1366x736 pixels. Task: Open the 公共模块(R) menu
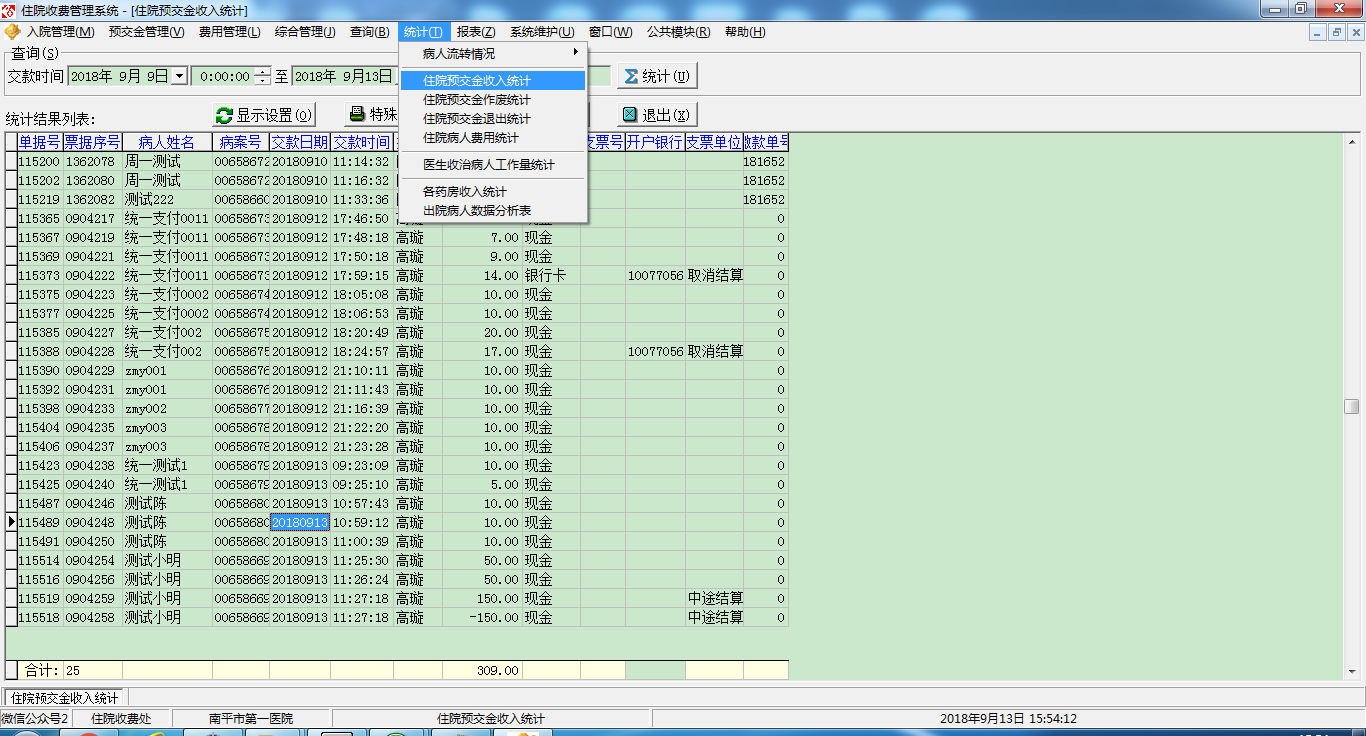678,32
